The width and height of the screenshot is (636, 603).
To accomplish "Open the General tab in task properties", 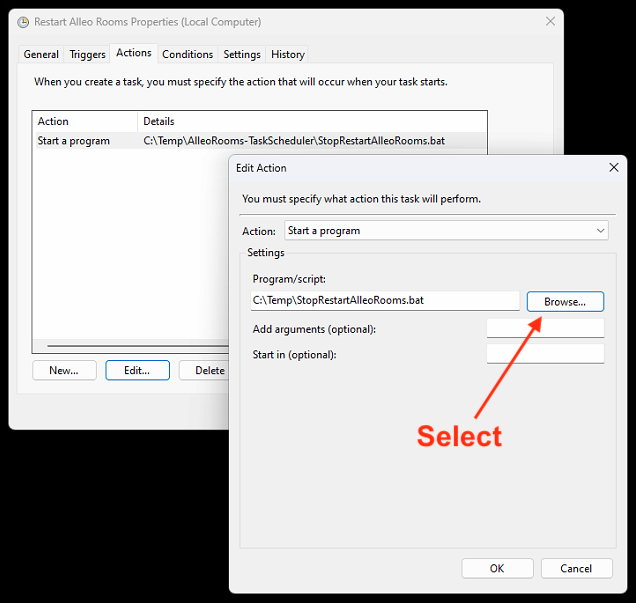I will pyautogui.click(x=41, y=54).
